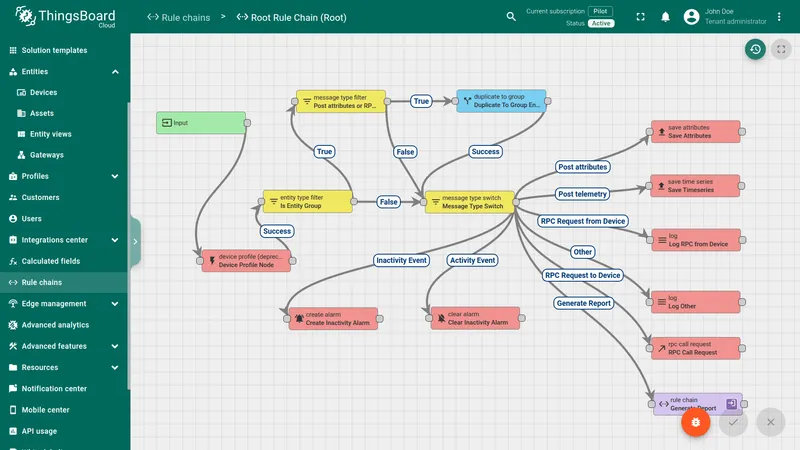Select the Log RPC from Device node

click(x=696, y=240)
